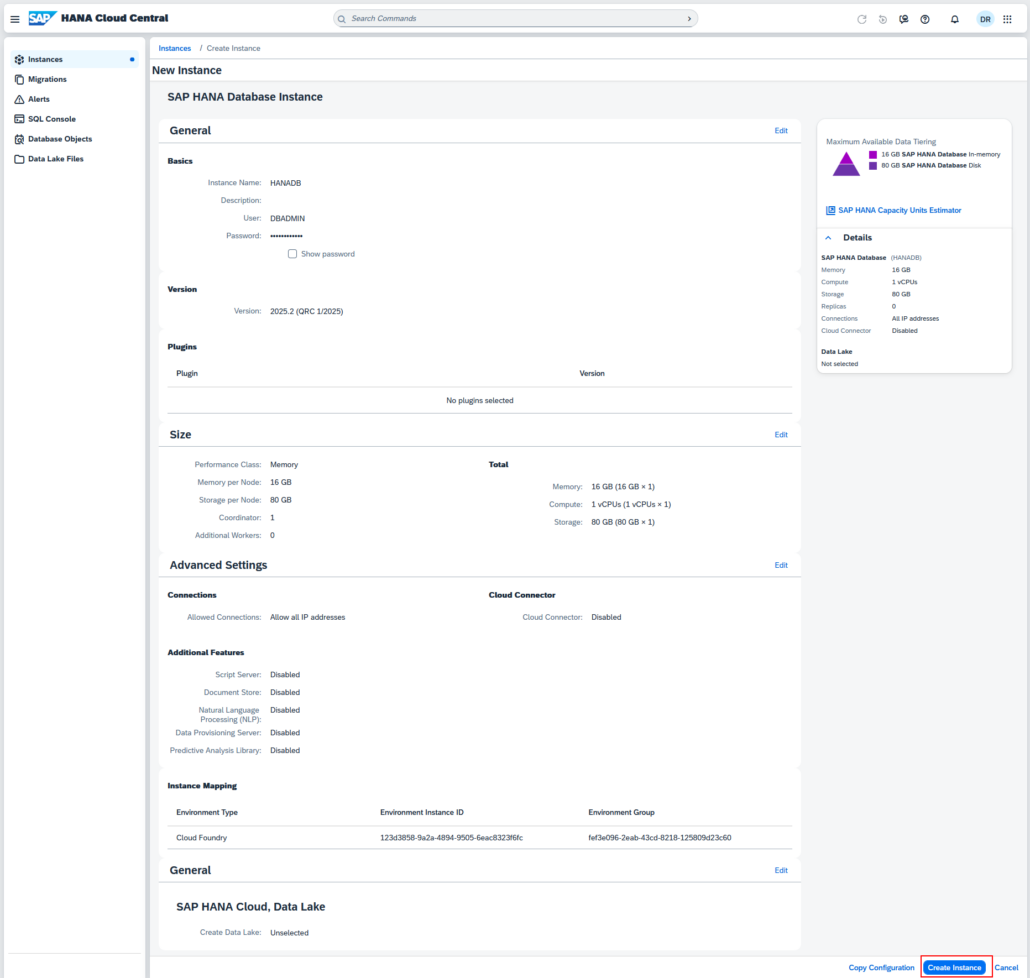Screen dimensions: 1030x978
Task: Click total compute '1 vCPUs (1 vCPUs × 1)'
Action: click(x=631, y=504)
